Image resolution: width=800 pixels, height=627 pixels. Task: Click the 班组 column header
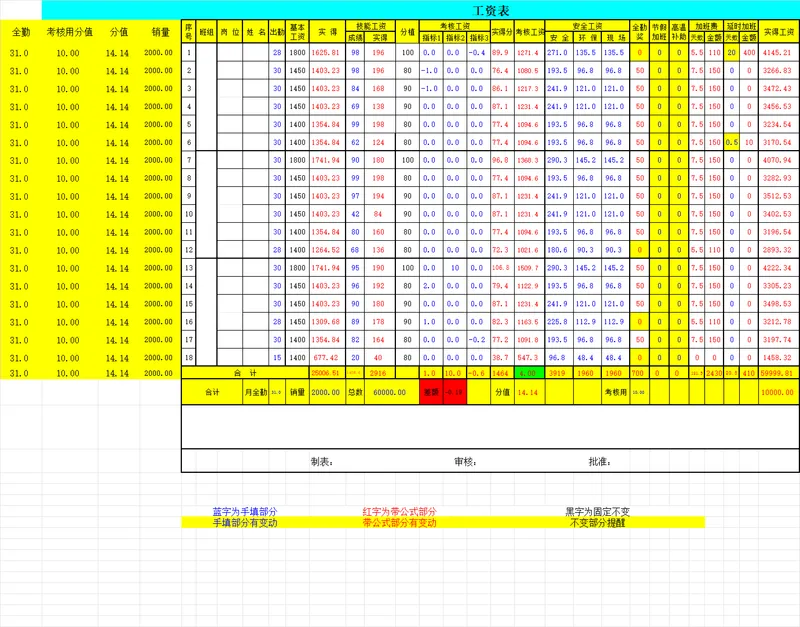pos(206,32)
